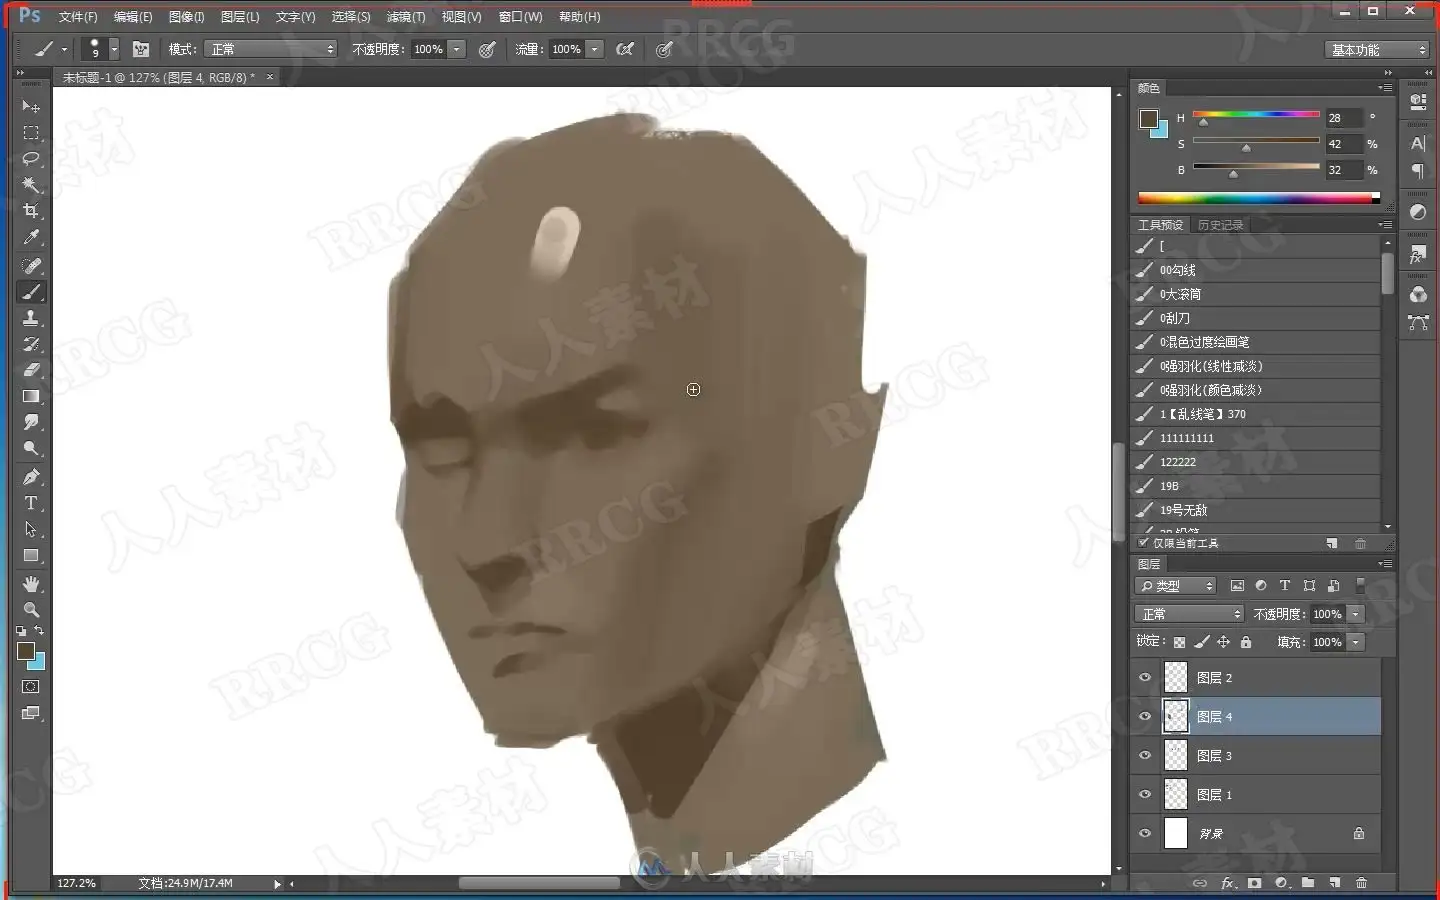Screen dimensions: 1440x900
Task: Select the 0混色过度绘画笔 tool preset
Action: click(1256, 342)
